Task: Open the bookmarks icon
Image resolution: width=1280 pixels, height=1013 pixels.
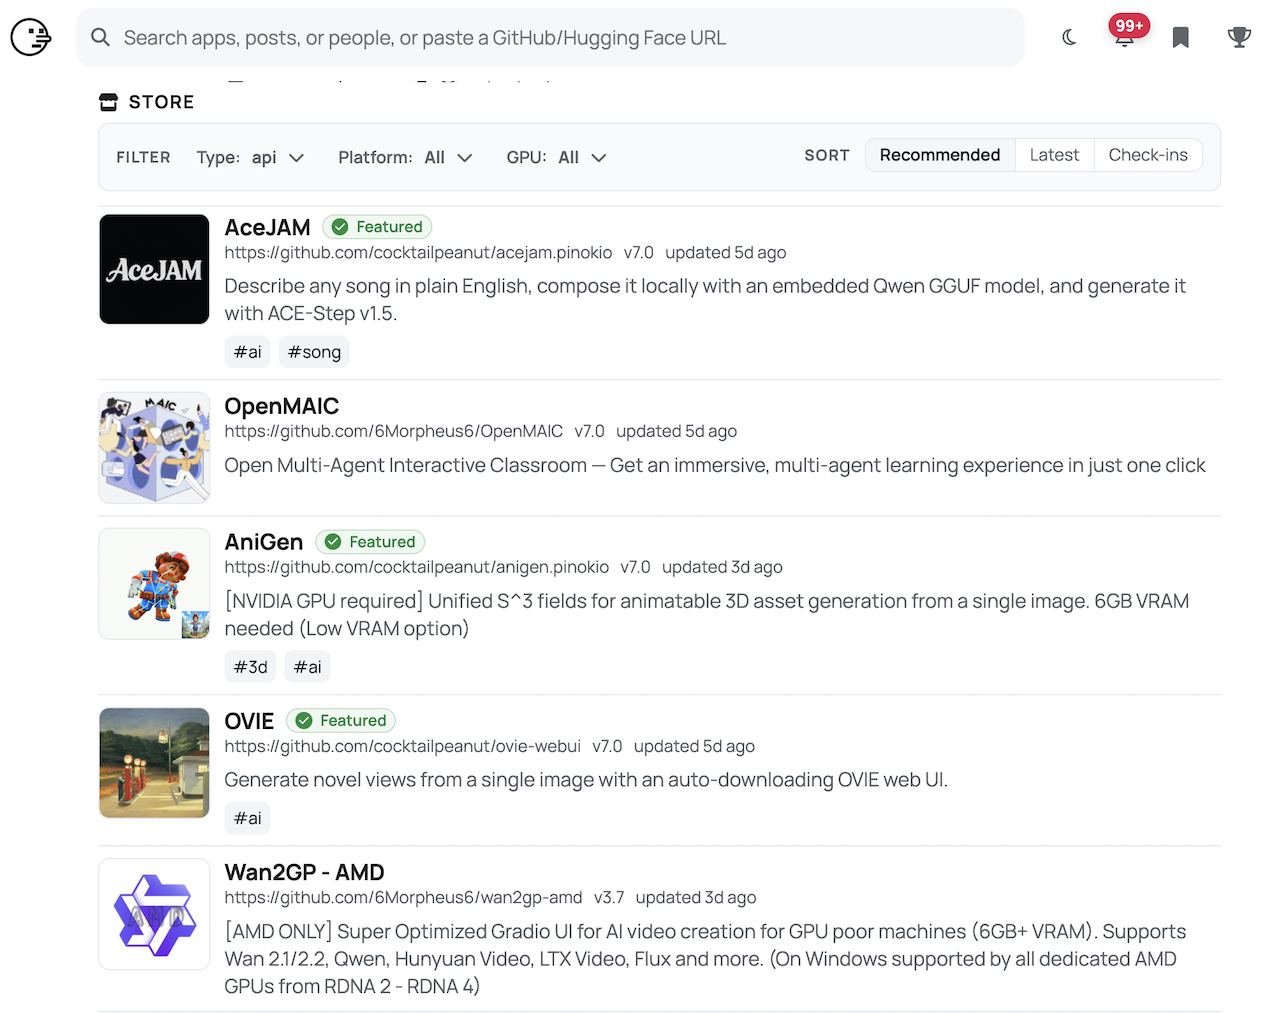Action: coord(1180,38)
